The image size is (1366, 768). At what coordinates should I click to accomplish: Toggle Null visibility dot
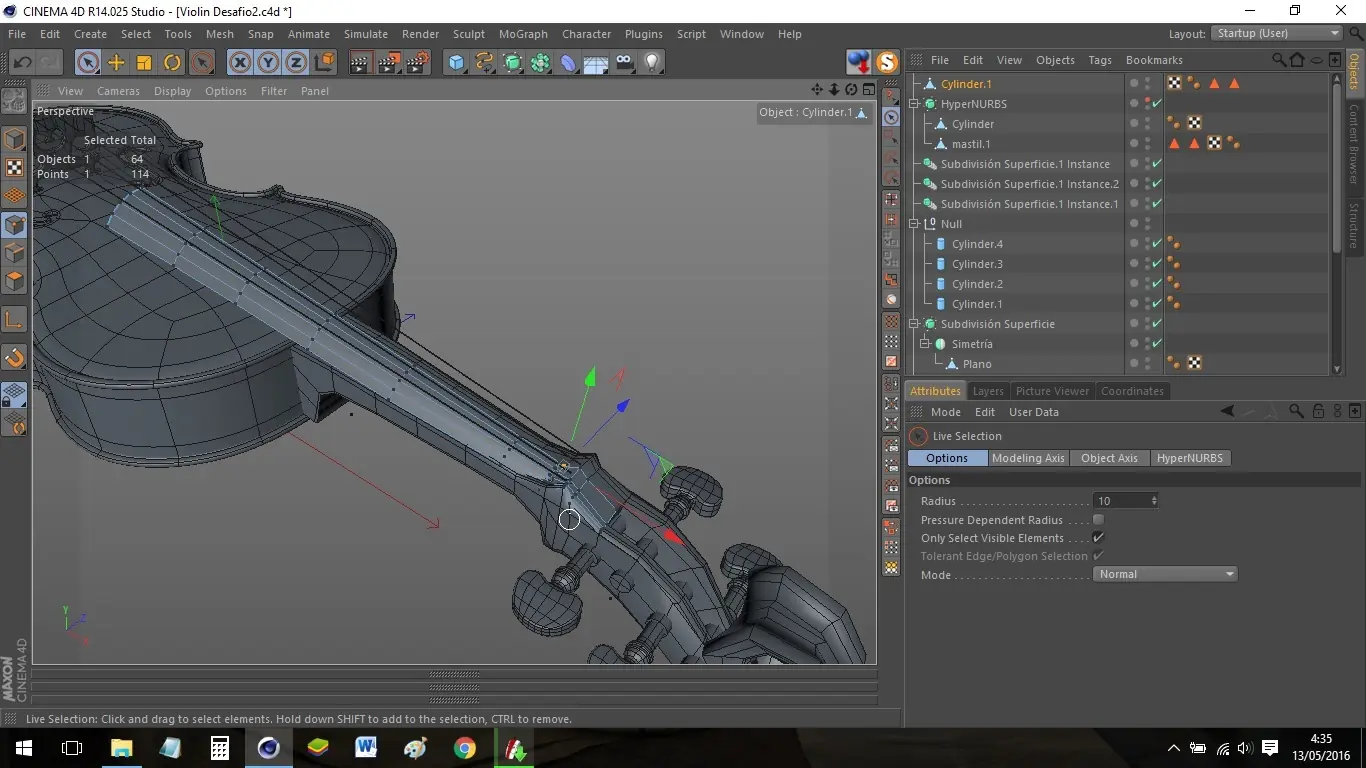[1134, 224]
